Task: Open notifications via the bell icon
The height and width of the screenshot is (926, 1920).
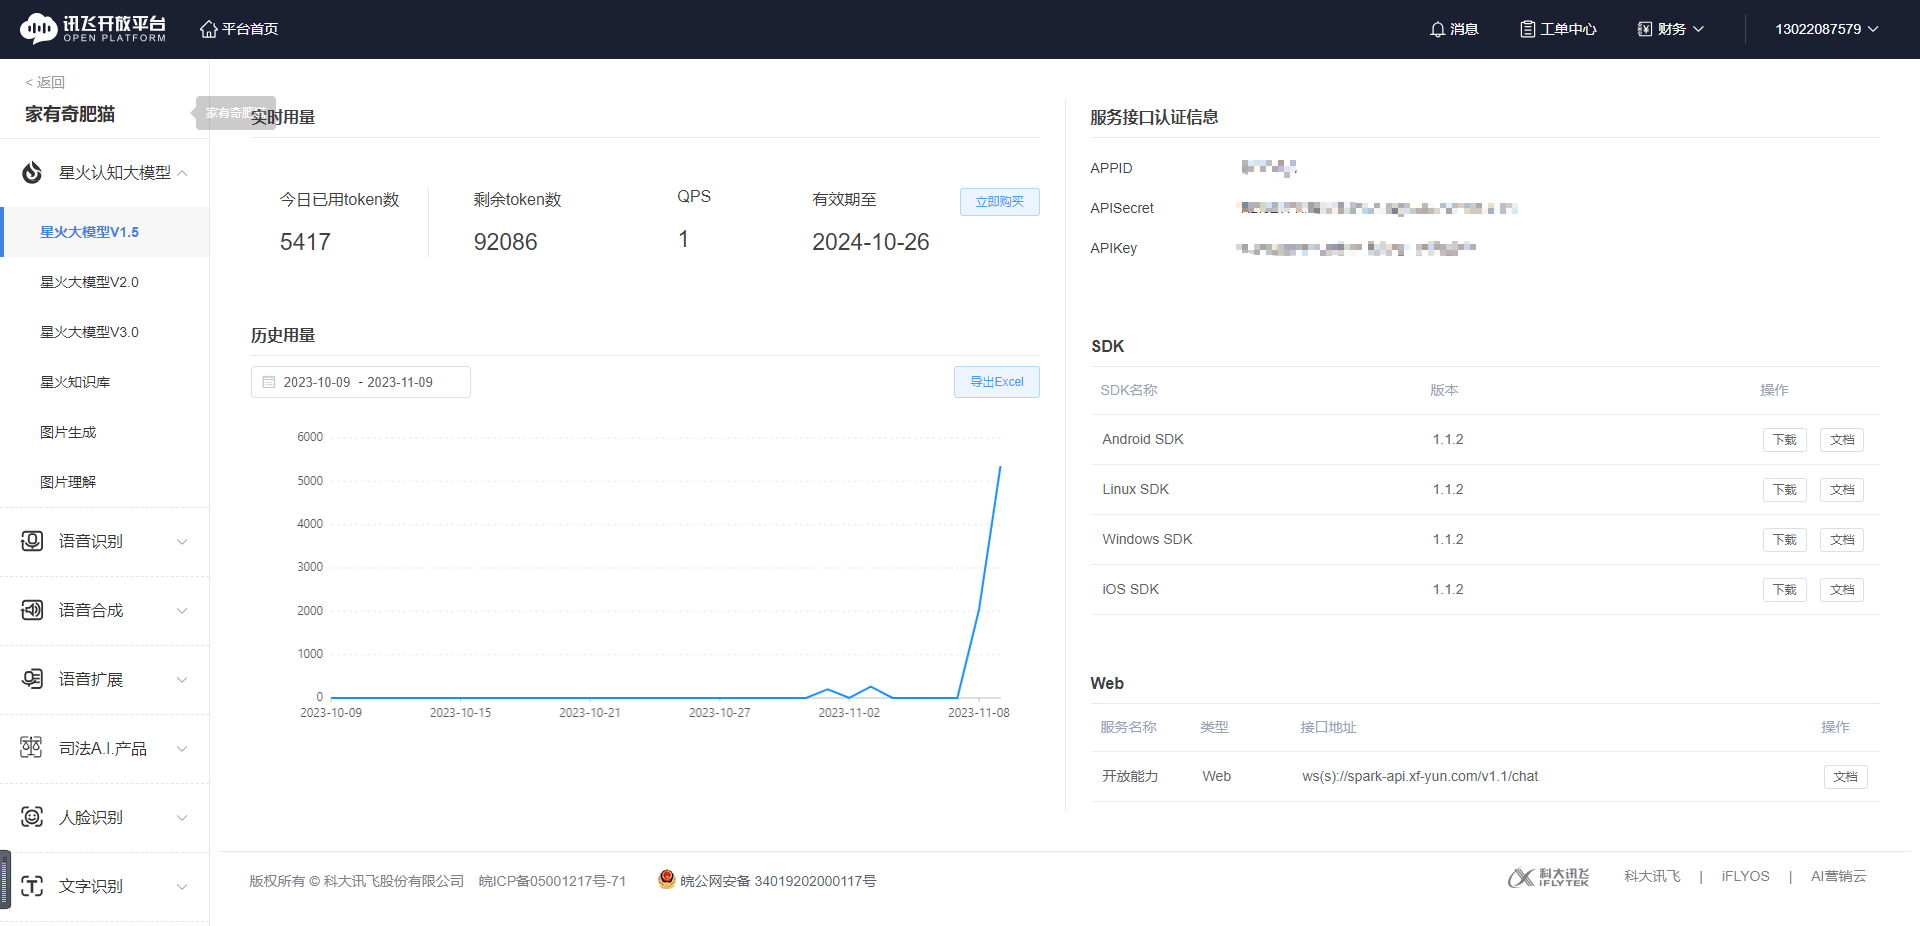Action: pos(1437,29)
